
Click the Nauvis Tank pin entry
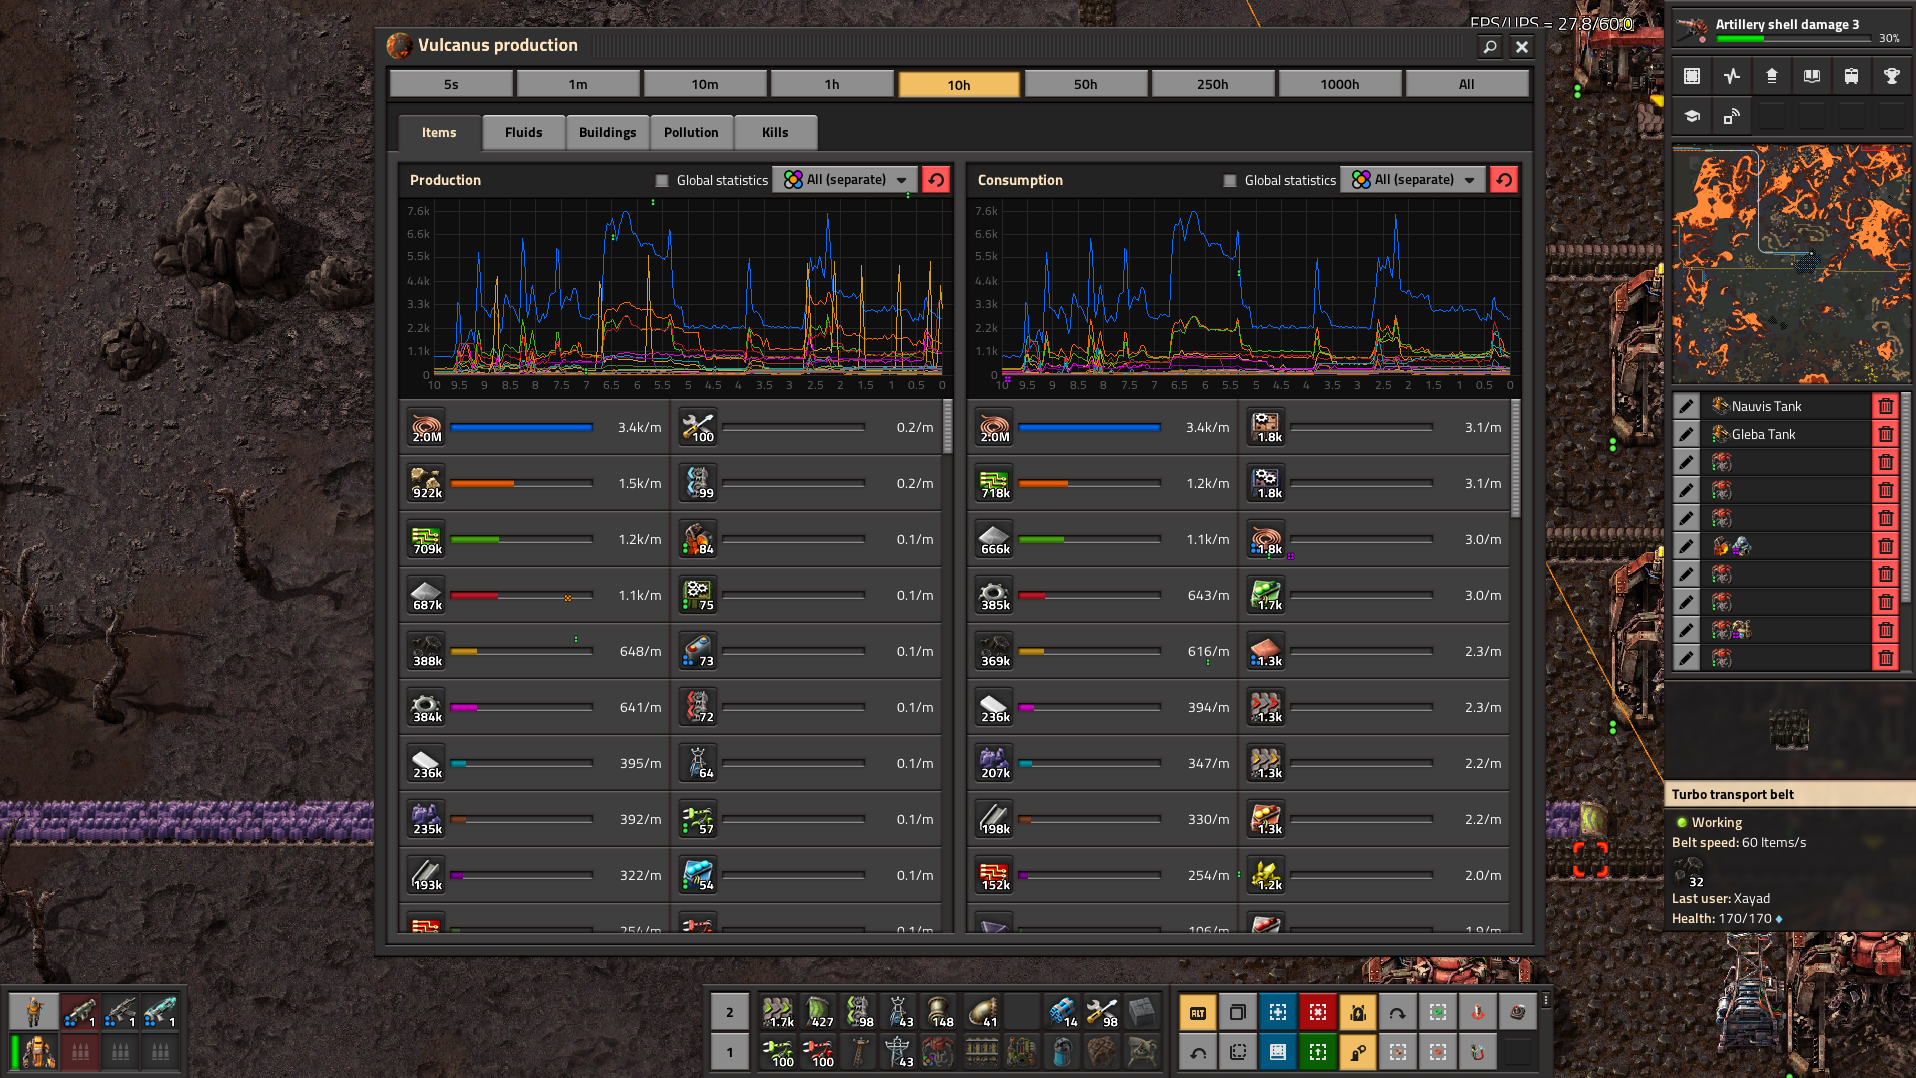(x=1785, y=406)
